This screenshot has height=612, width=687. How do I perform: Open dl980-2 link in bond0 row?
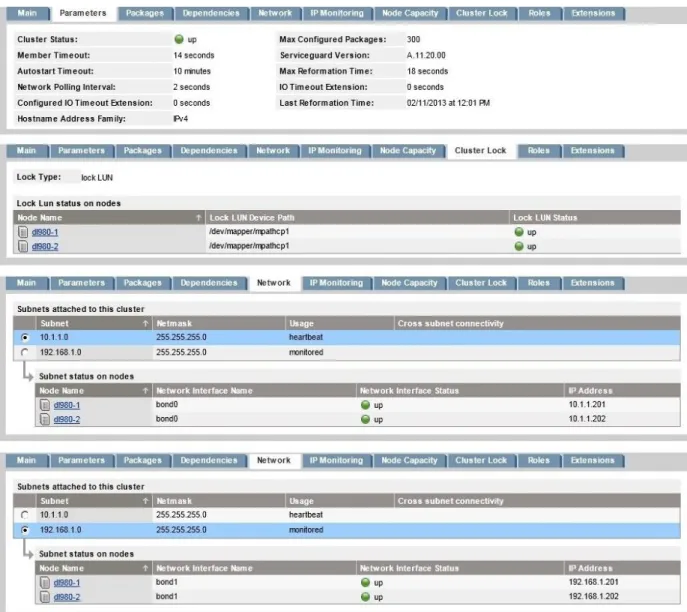click(67, 420)
